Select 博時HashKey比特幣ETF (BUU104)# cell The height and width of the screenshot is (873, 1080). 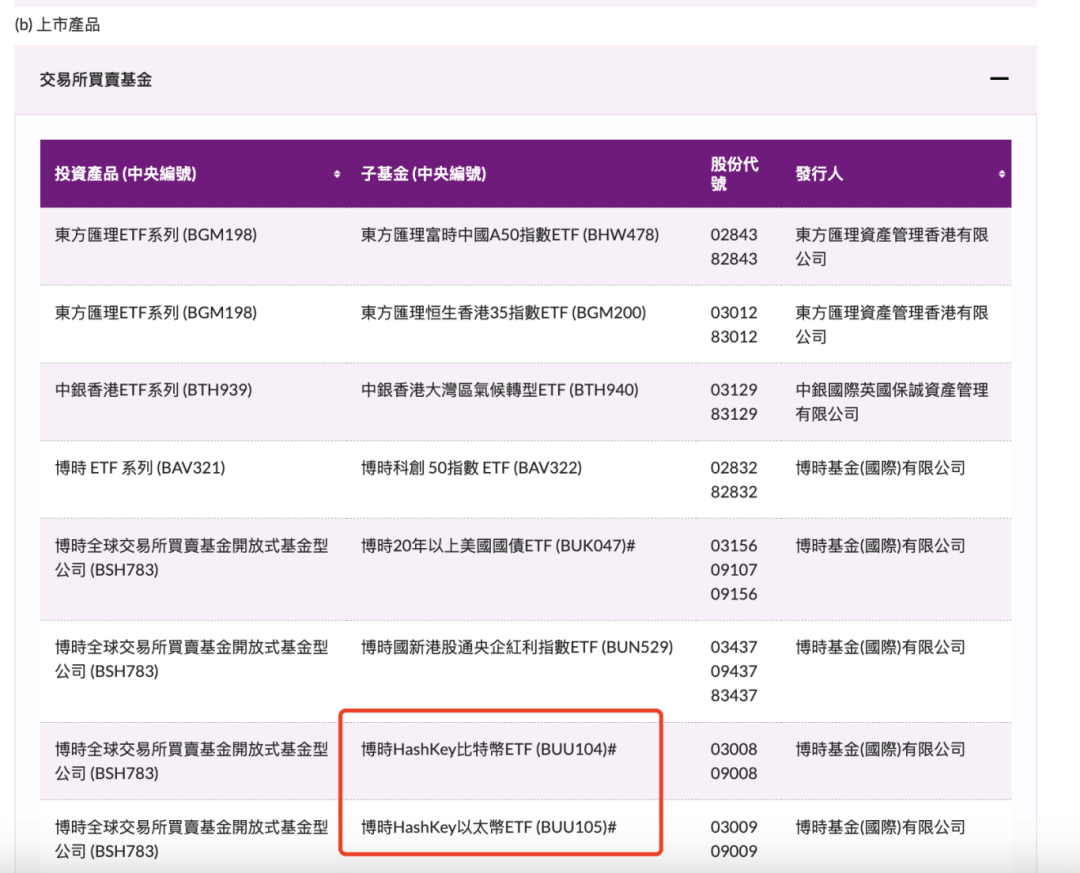click(488, 749)
